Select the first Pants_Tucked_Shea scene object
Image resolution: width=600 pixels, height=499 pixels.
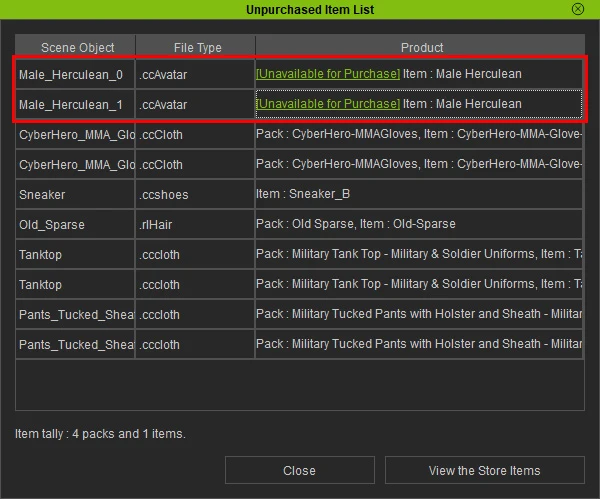(76, 315)
